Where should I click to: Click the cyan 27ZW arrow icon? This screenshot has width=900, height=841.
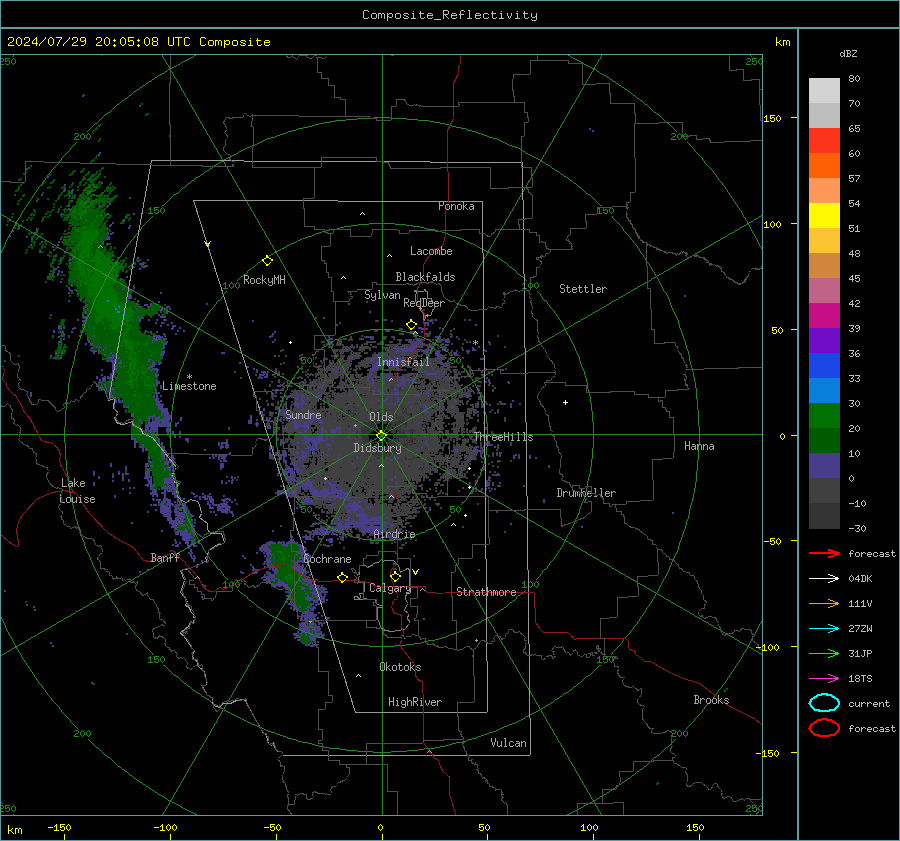pos(824,629)
